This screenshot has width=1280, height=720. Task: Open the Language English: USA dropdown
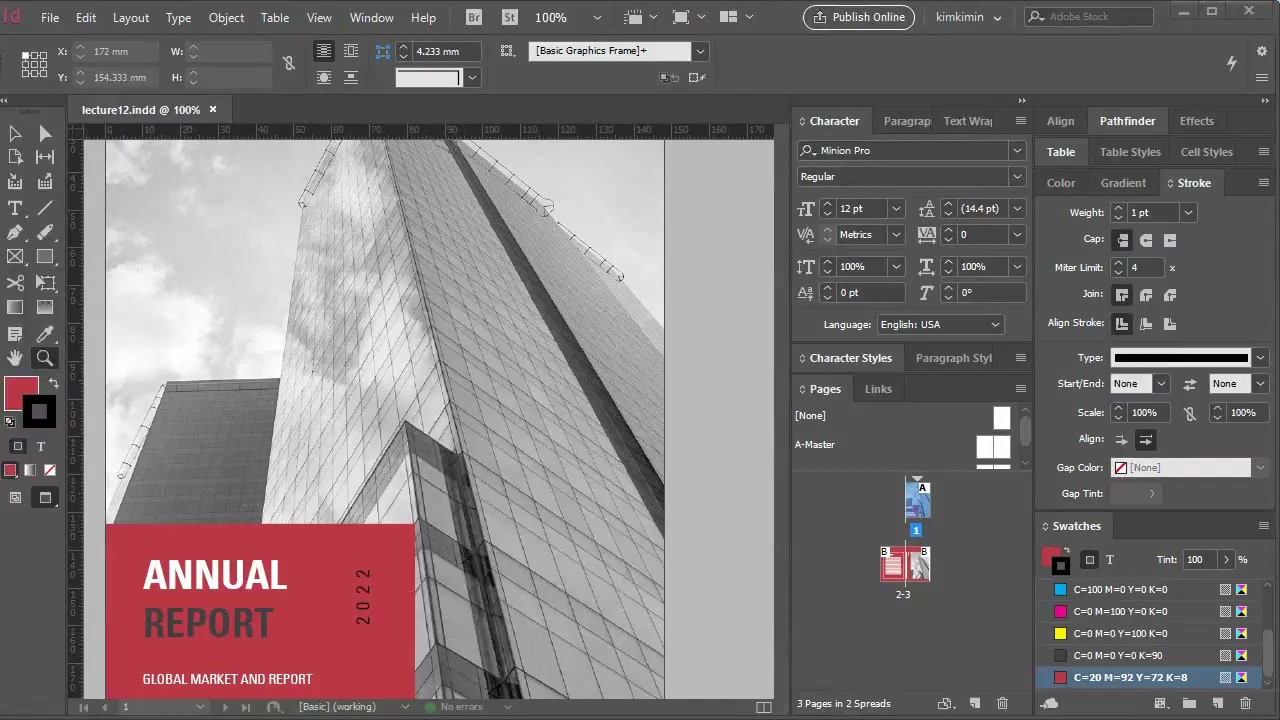point(995,325)
